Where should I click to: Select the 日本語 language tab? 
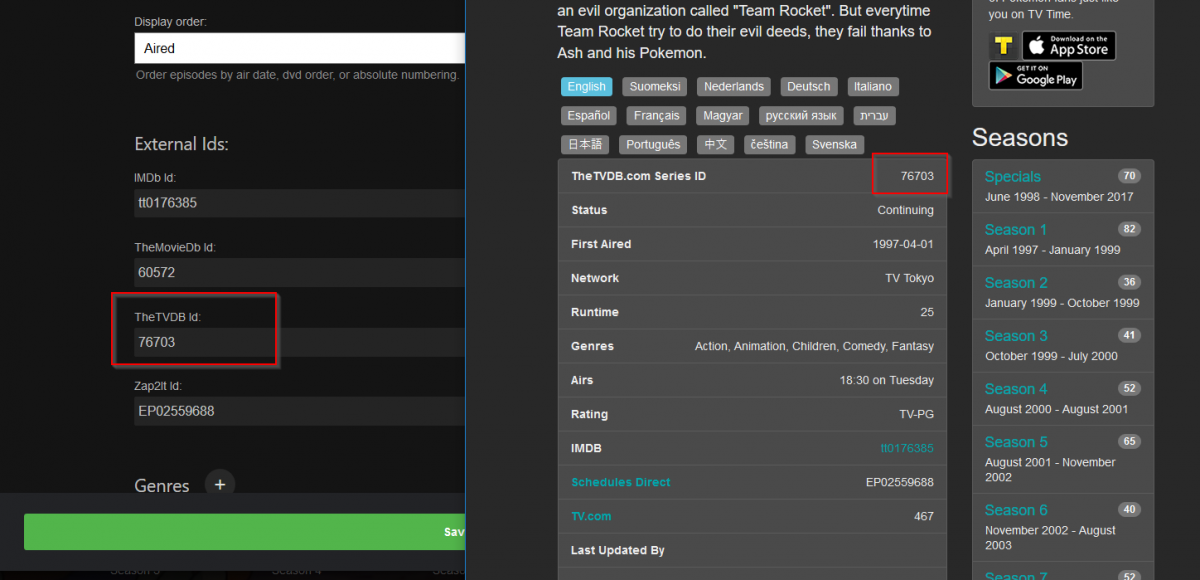click(585, 145)
